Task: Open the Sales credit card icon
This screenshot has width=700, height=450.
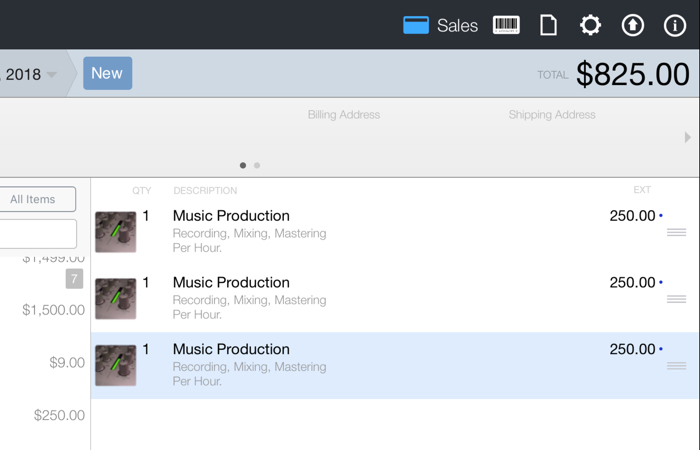Action: (416, 25)
